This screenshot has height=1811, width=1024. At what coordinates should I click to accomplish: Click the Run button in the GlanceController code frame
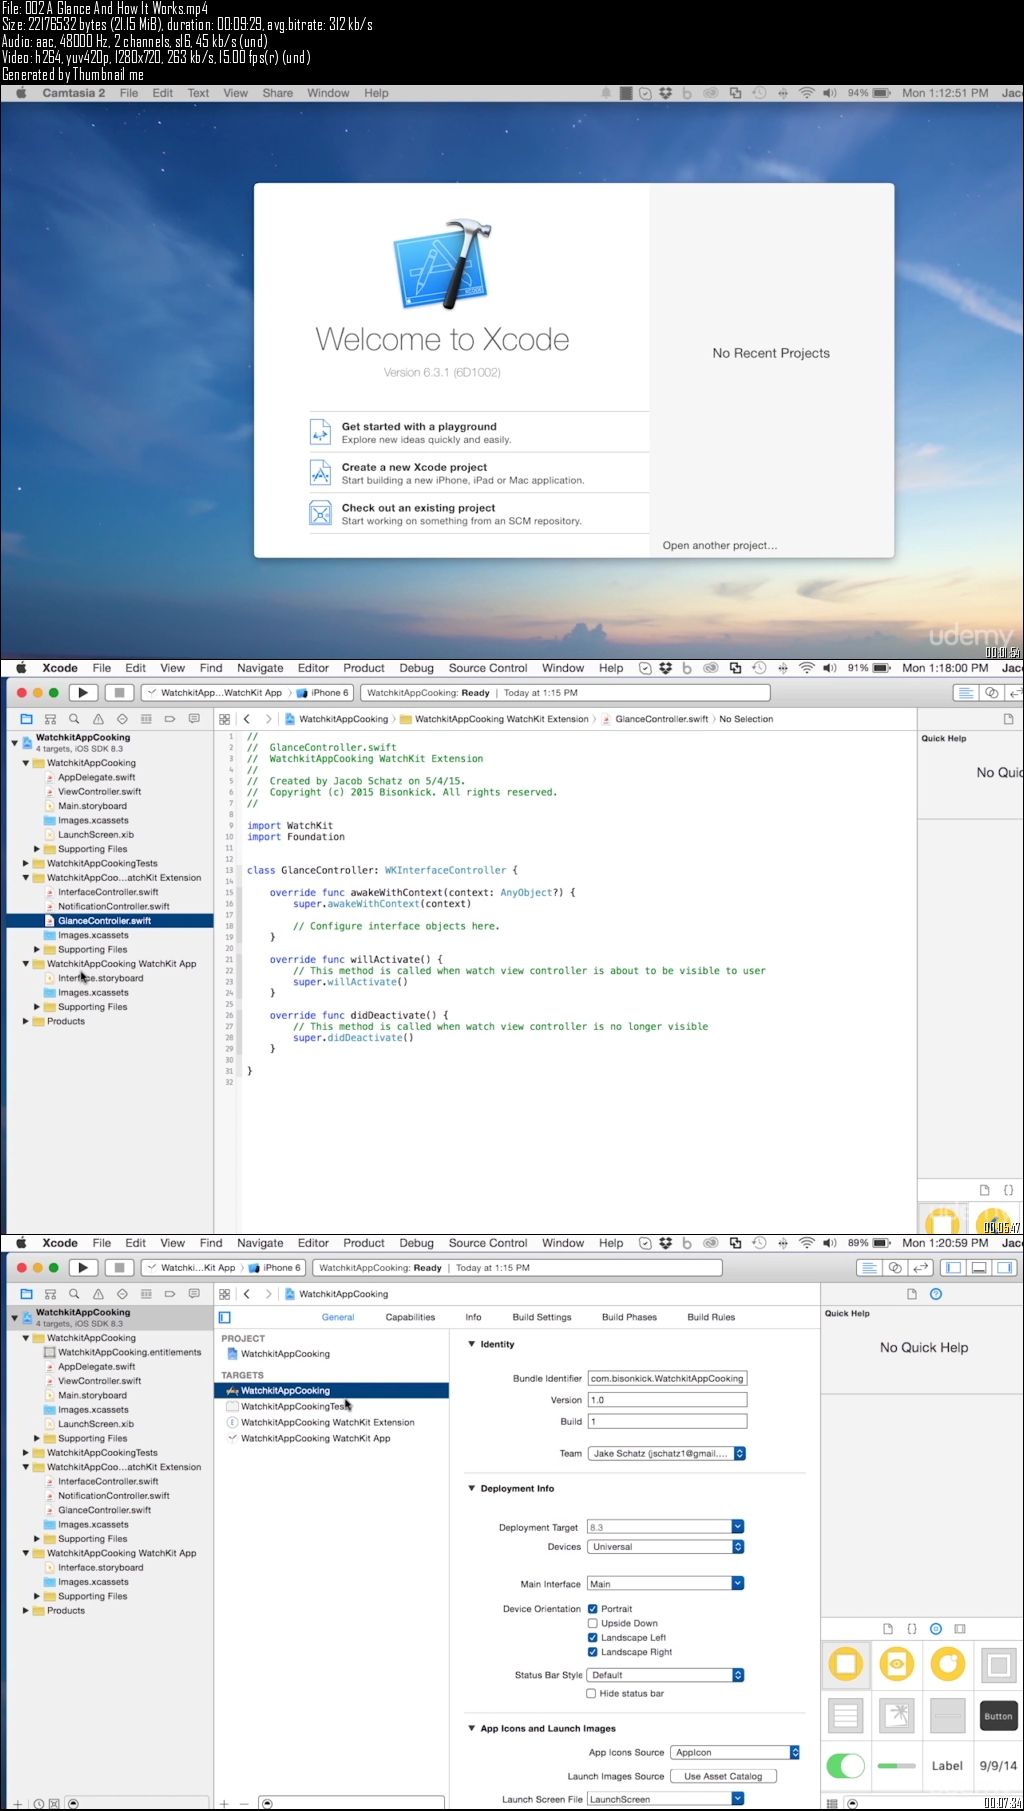pyautogui.click(x=83, y=692)
